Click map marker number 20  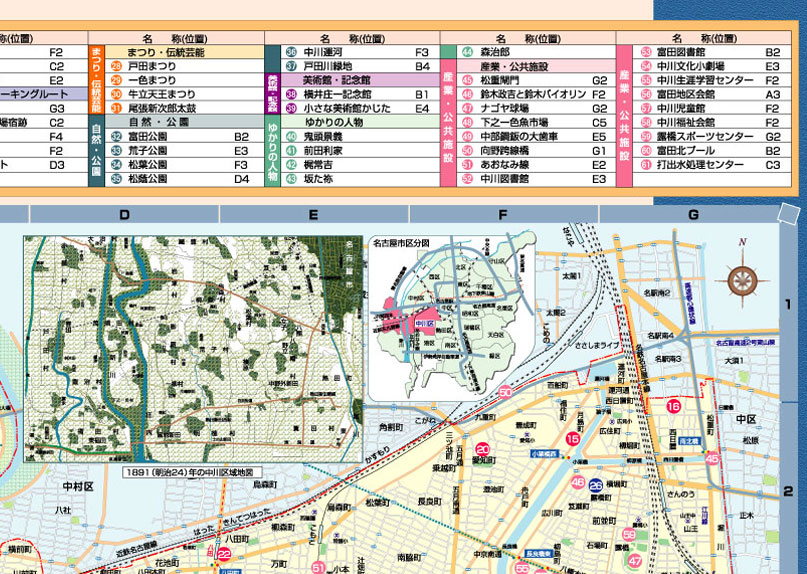point(482,449)
